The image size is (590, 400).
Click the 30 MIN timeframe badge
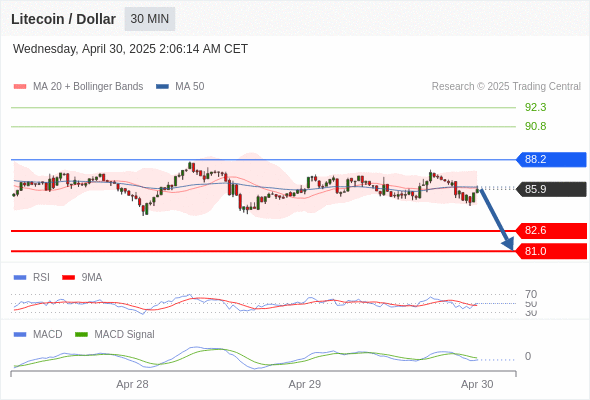pos(150,19)
